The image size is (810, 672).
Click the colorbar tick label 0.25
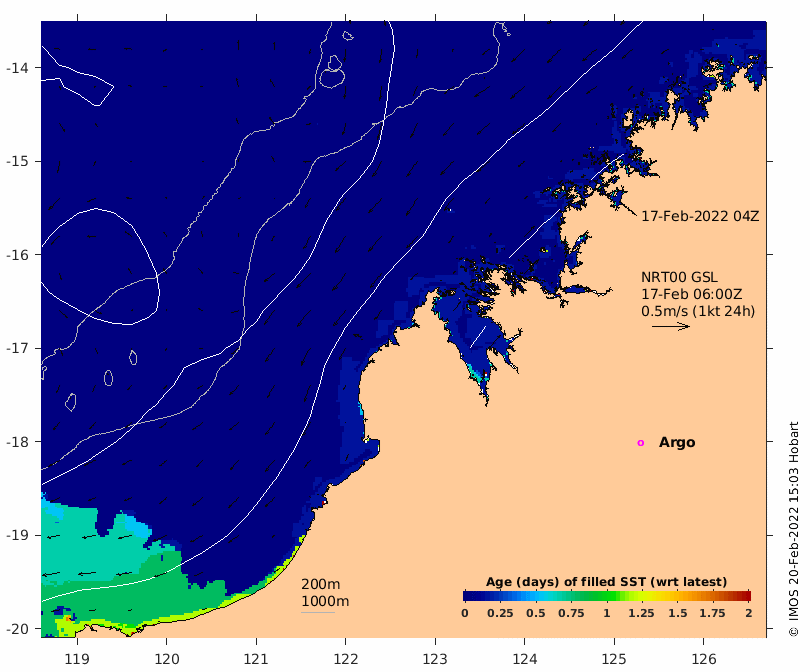[x=500, y=613]
